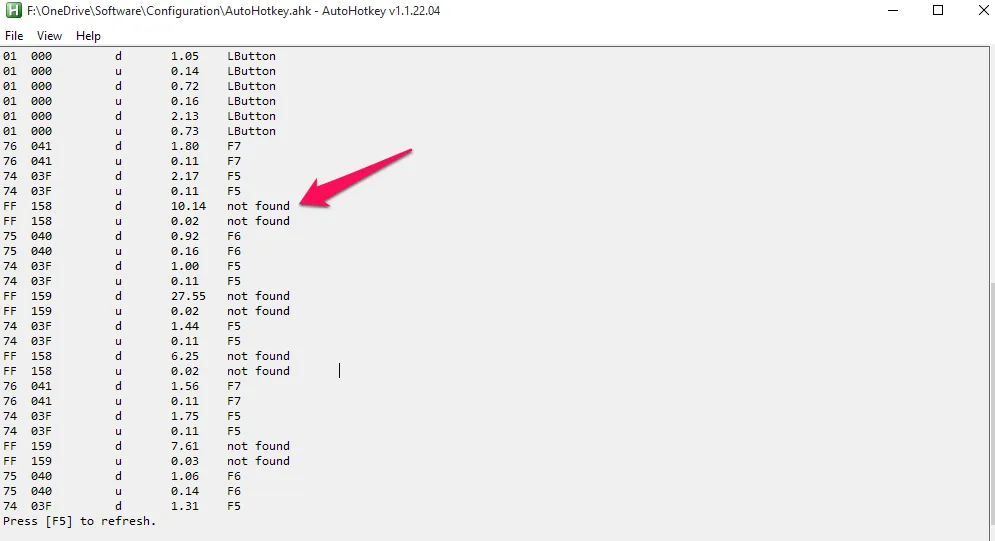Click 'not found' in the 27.55 row

click(258, 296)
